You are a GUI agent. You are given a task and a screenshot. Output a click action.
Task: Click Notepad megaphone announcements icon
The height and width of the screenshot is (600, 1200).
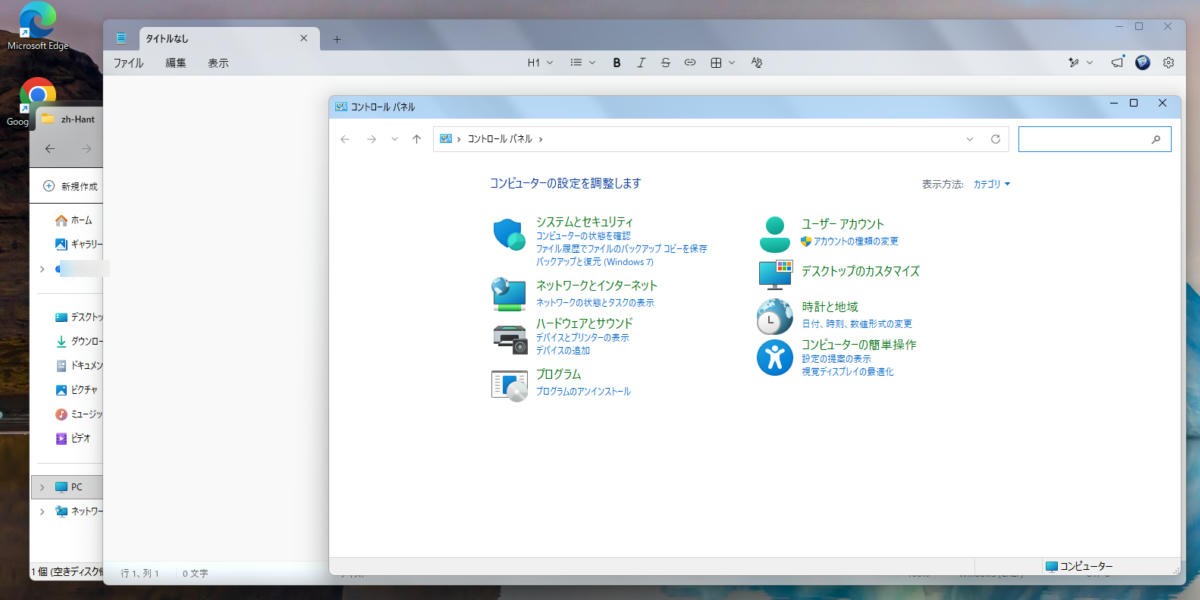(1117, 62)
